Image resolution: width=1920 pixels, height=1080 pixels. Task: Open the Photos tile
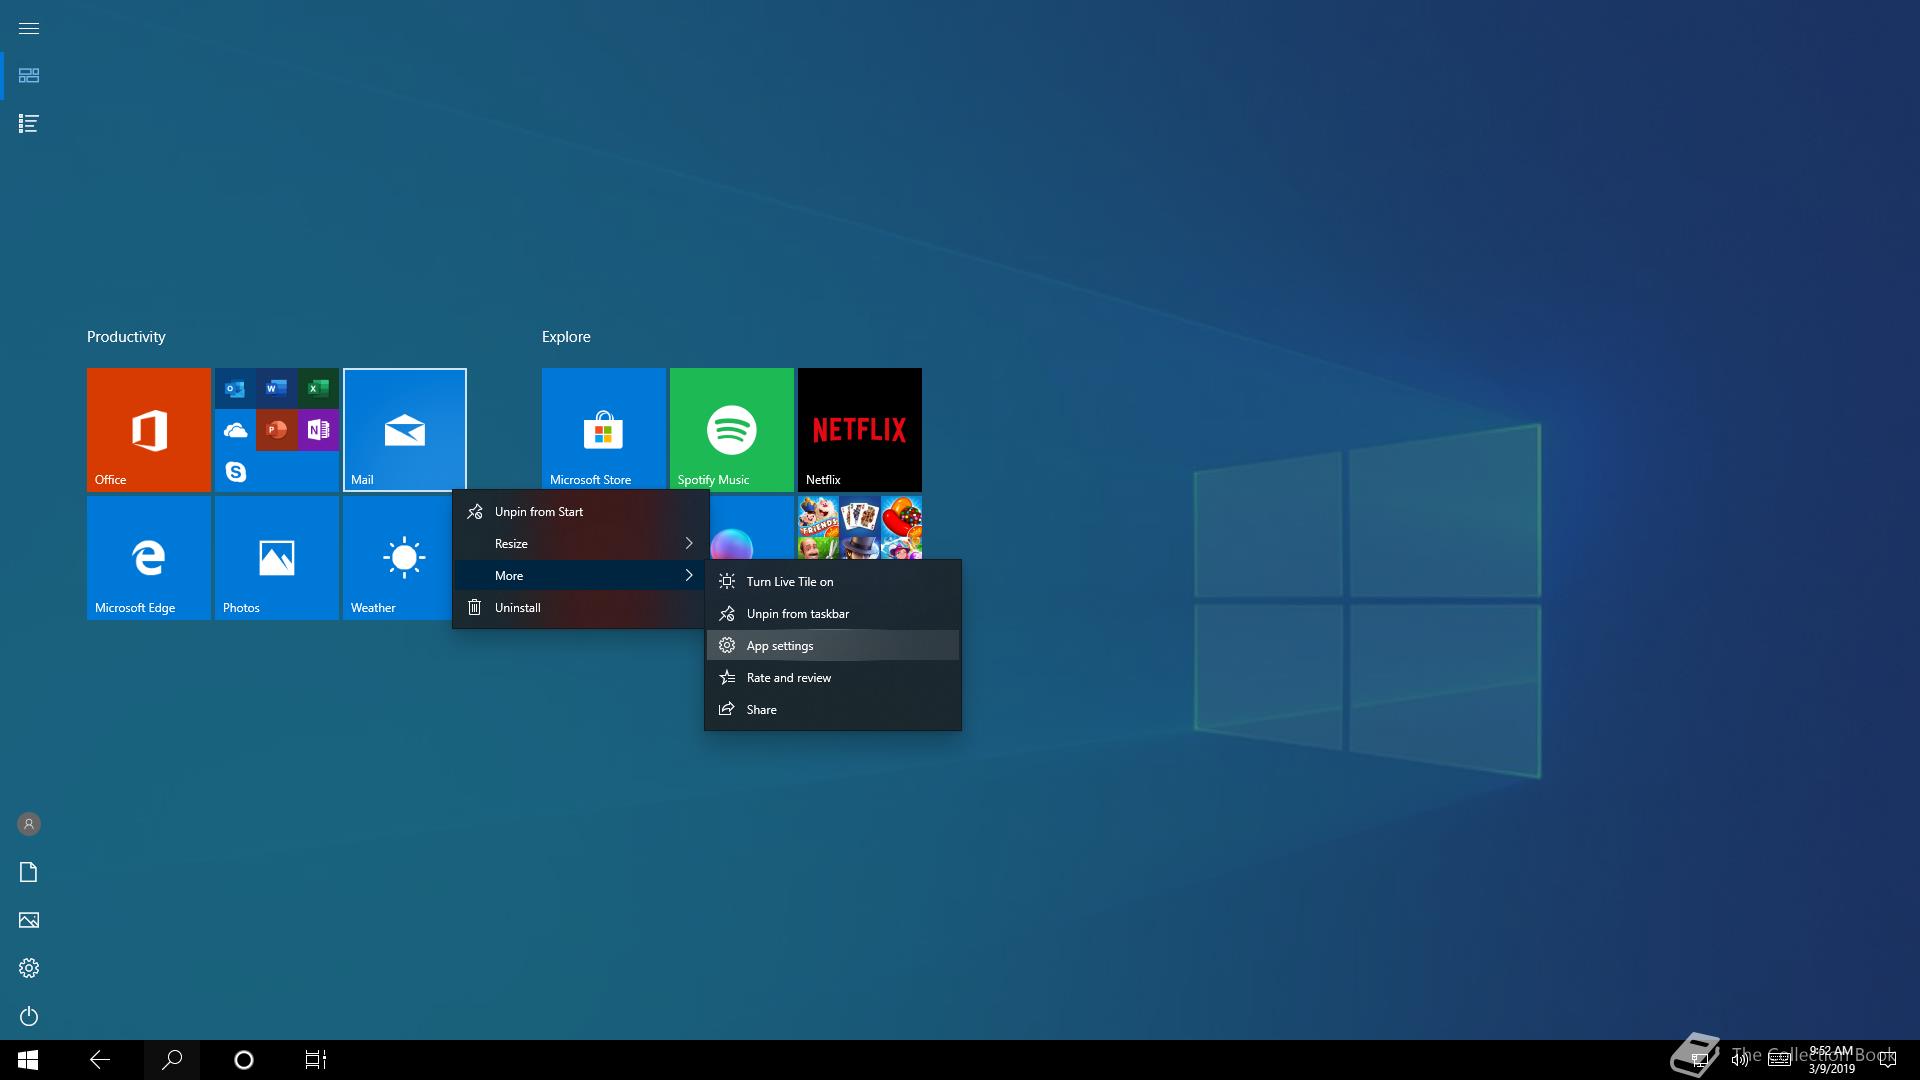click(277, 558)
